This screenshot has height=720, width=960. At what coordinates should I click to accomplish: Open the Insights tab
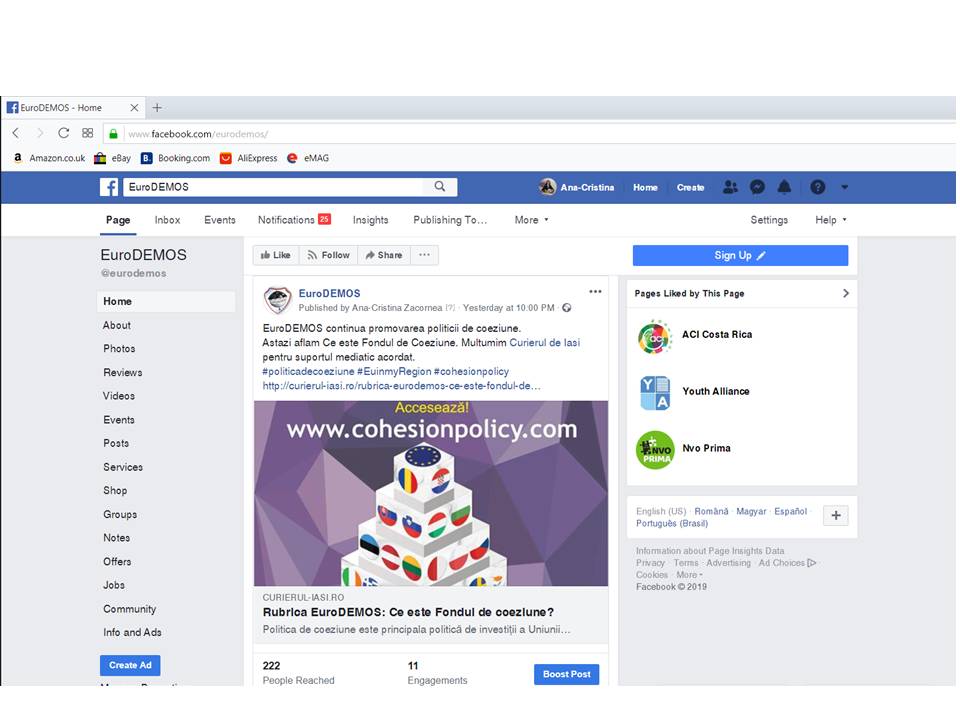[x=370, y=220]
